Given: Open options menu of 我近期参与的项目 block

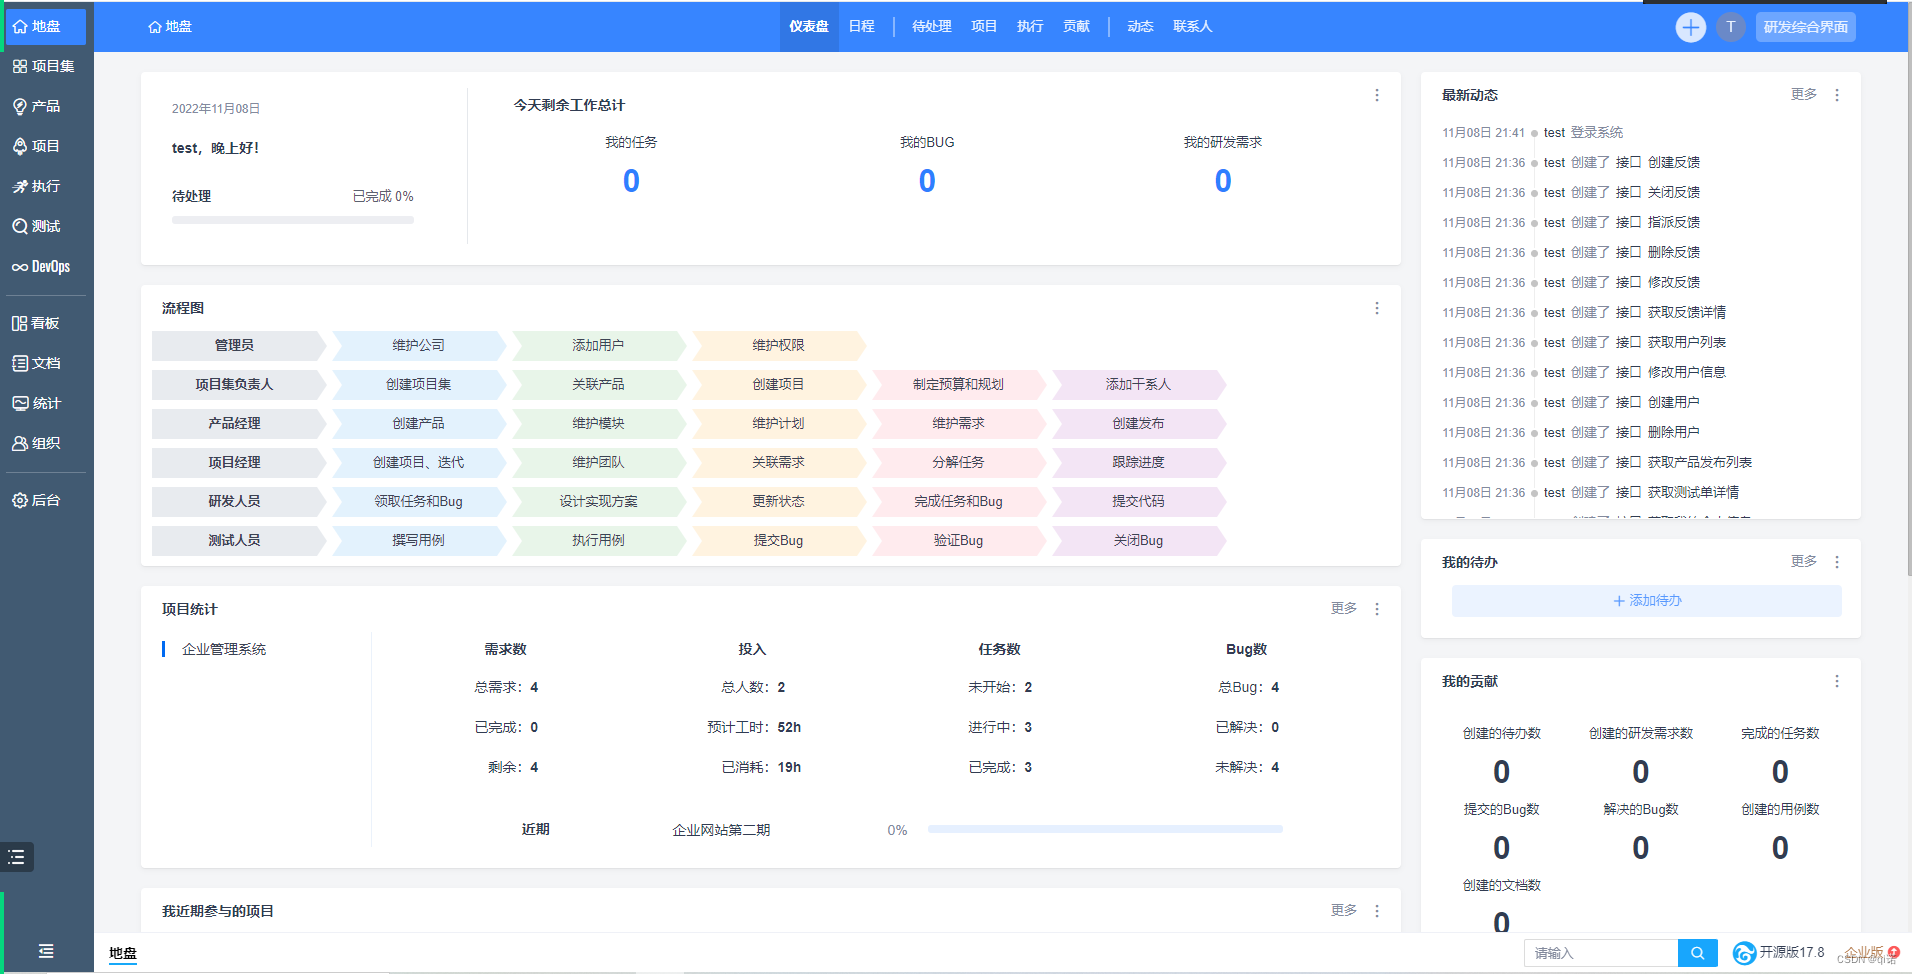Looking at the screenshot, I should pyautogui.click(x=1377, y=911).
